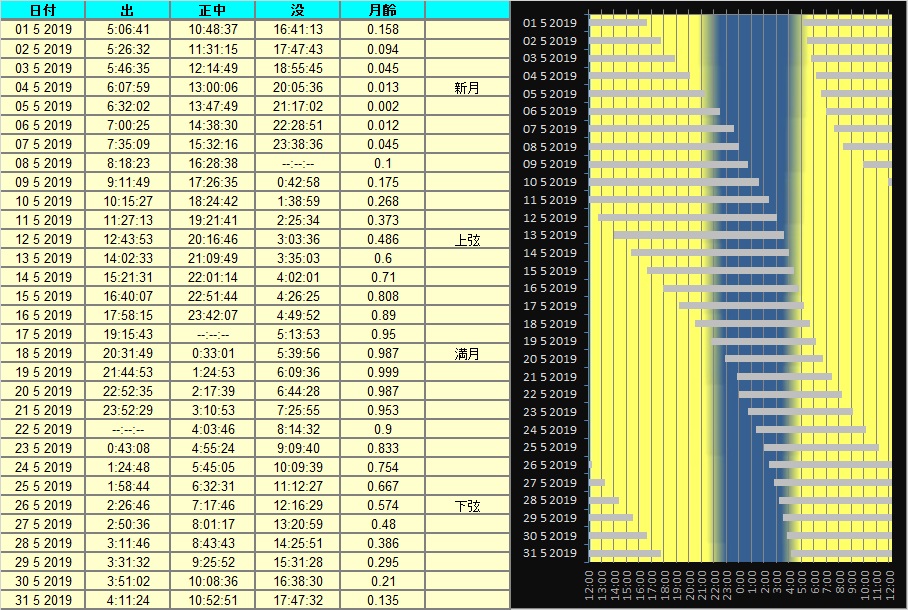Click the 上弦 phase label cell
The width and height of the screenshot is (908, 610).
(467, 240)
